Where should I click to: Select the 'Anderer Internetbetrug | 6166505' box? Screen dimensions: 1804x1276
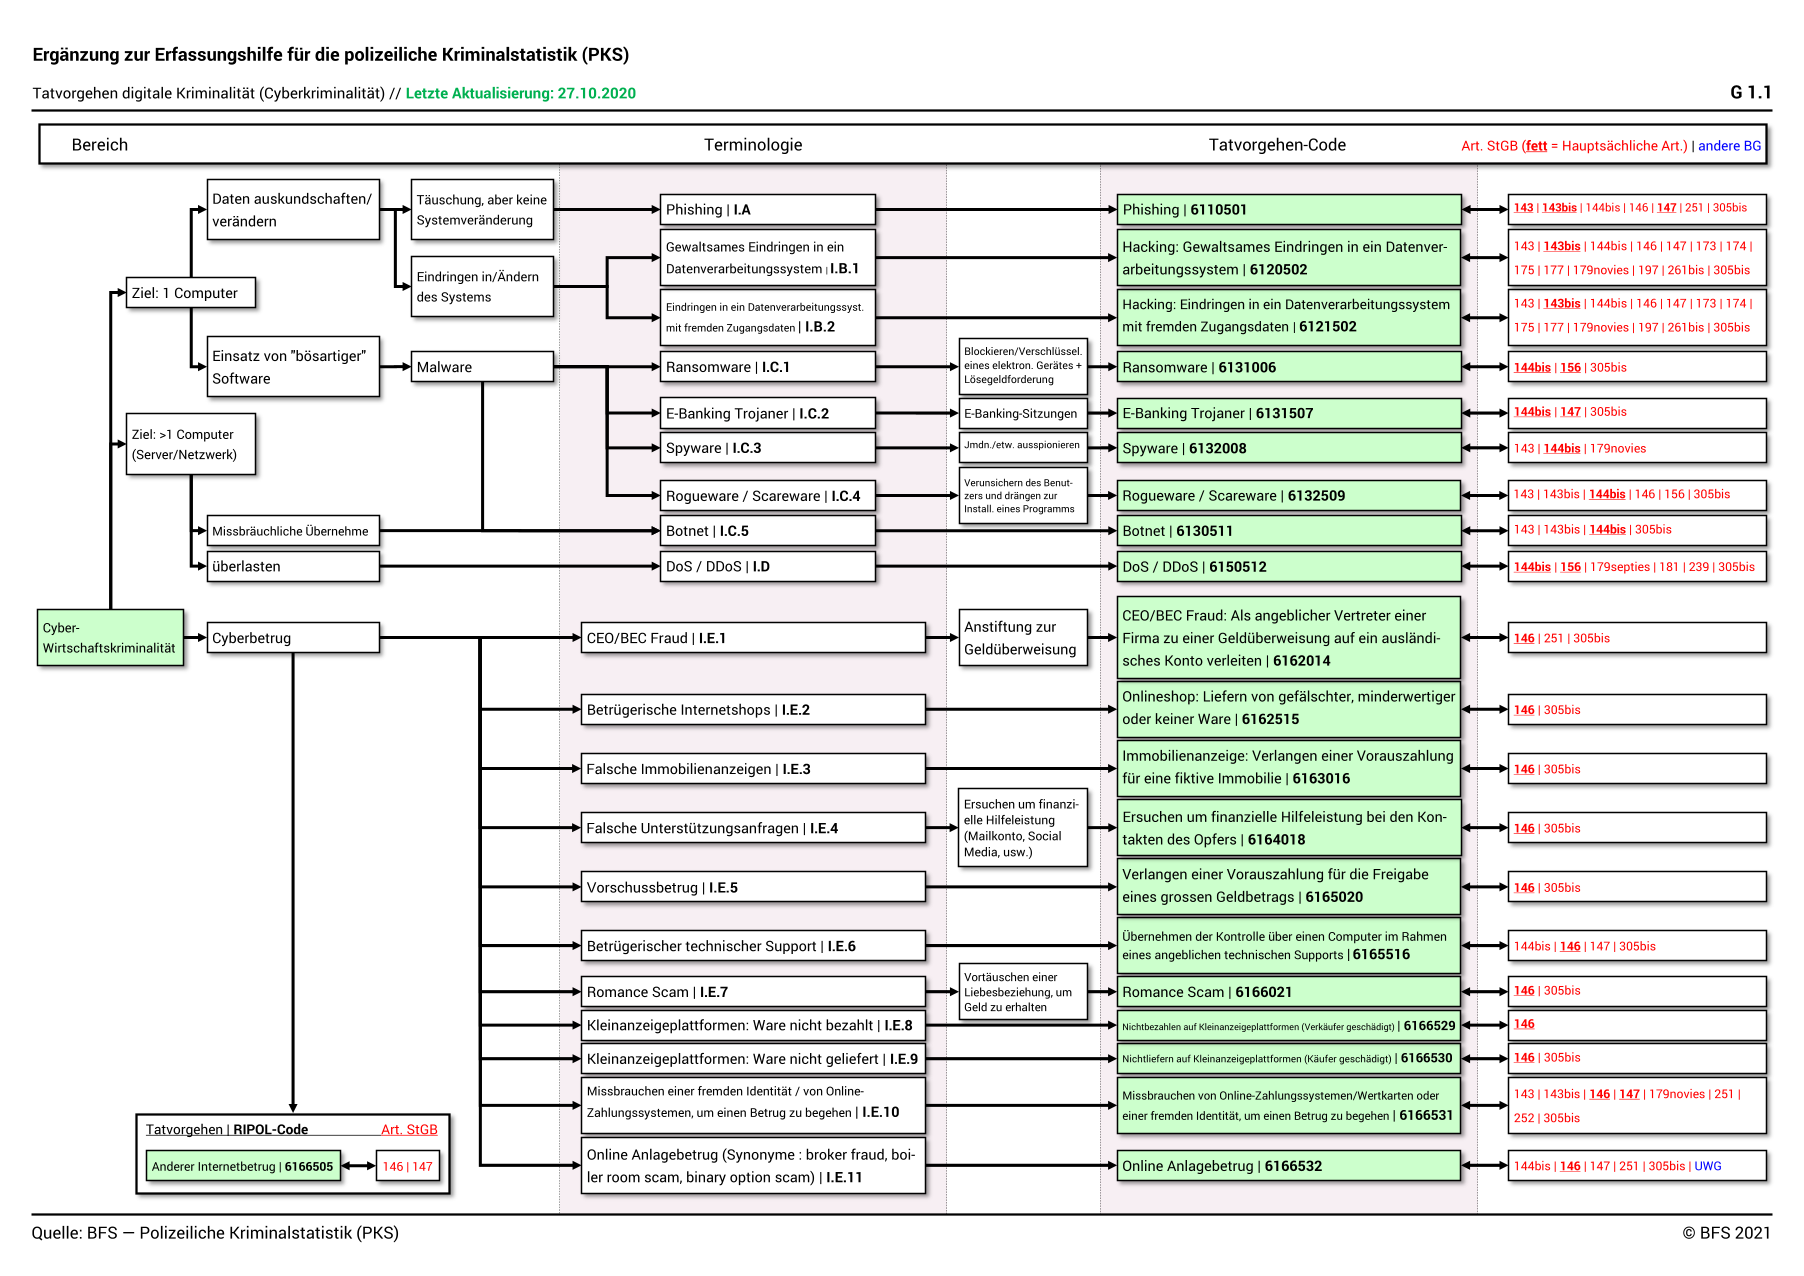coord(242,1166)
